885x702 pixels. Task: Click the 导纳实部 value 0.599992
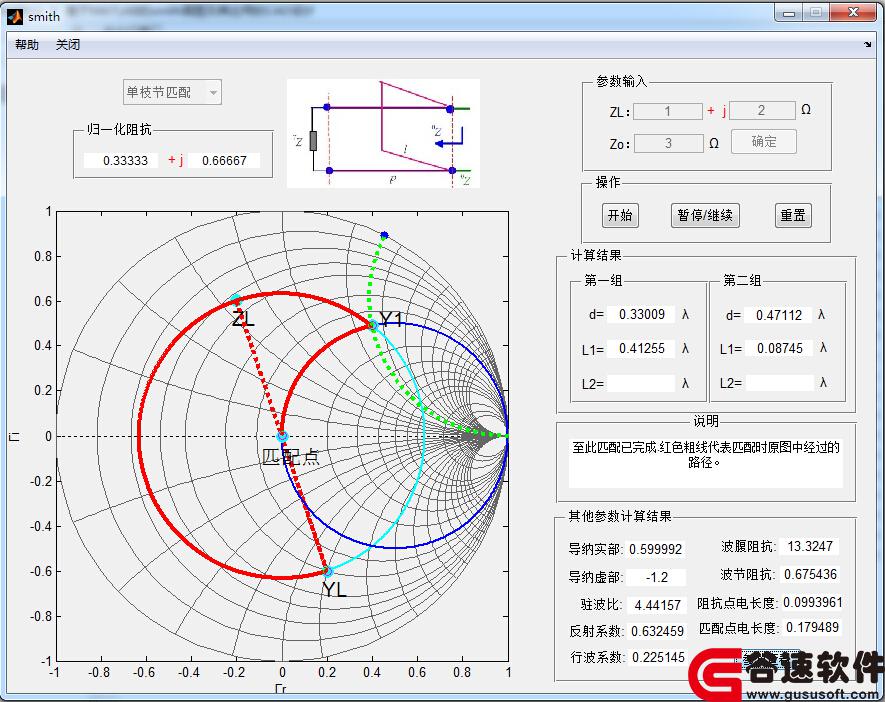[x=655, y=549]
